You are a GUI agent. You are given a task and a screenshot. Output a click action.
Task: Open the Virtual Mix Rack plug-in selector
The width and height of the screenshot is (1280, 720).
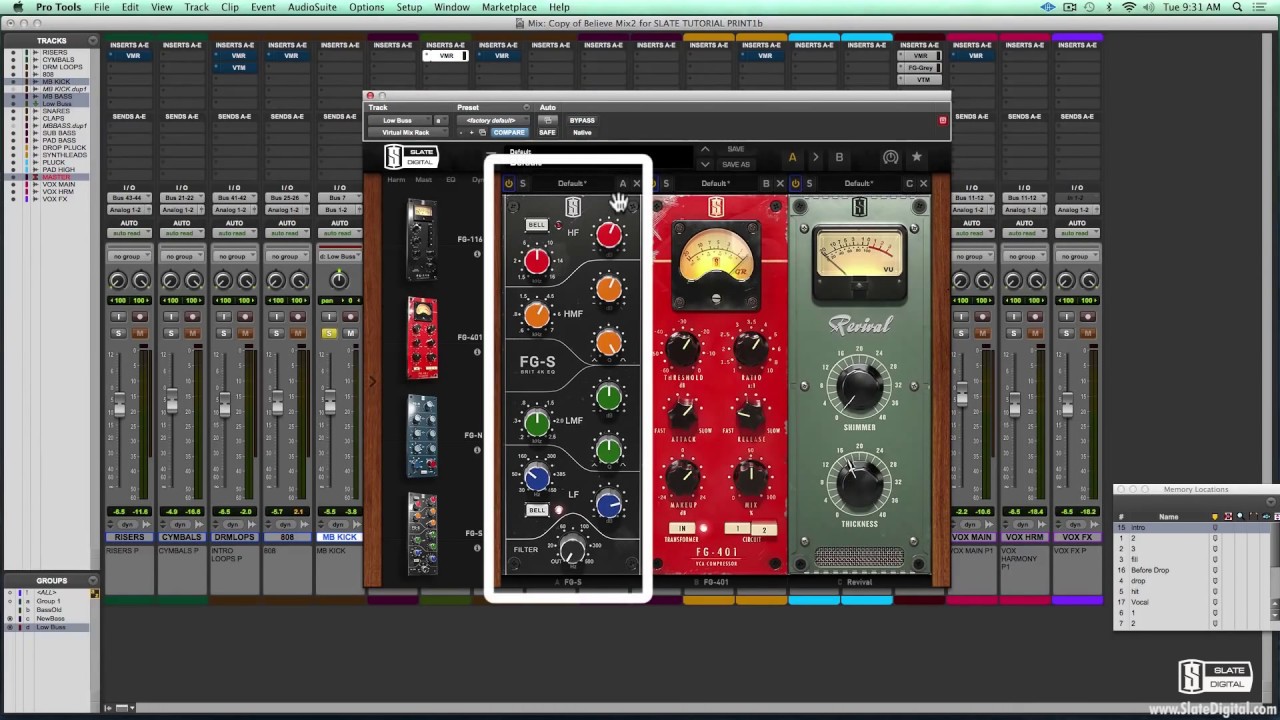[x=406, y=132]
